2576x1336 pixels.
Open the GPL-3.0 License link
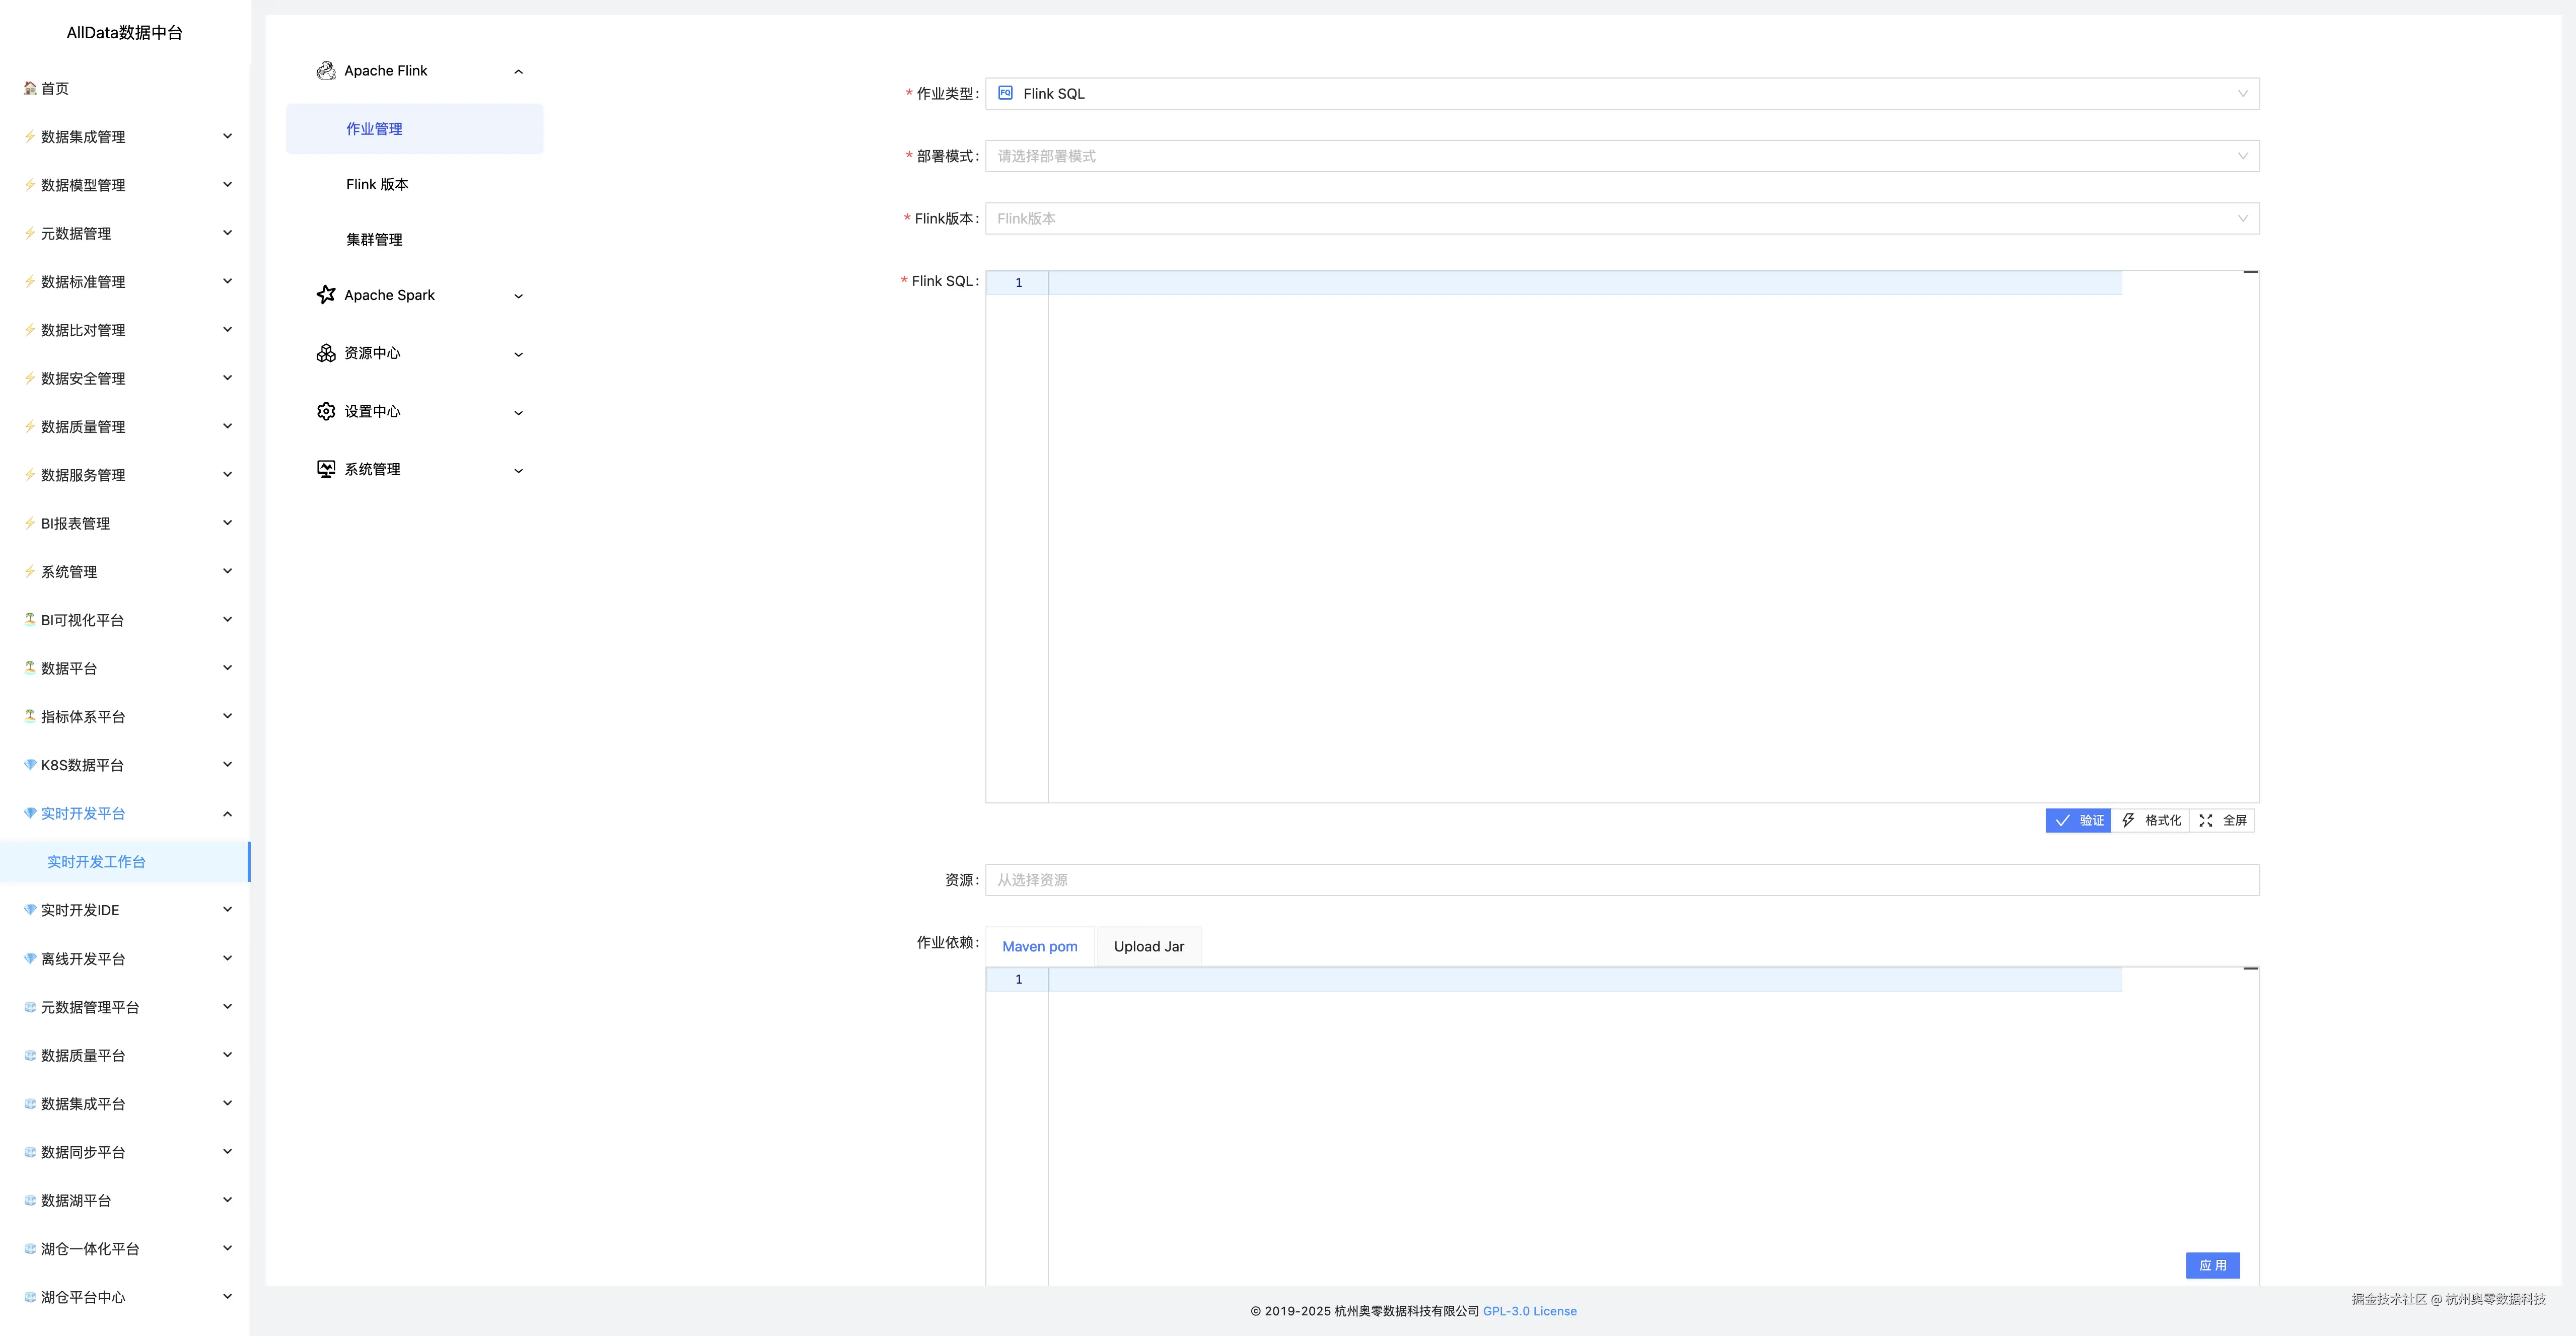pos(1529,1311)
